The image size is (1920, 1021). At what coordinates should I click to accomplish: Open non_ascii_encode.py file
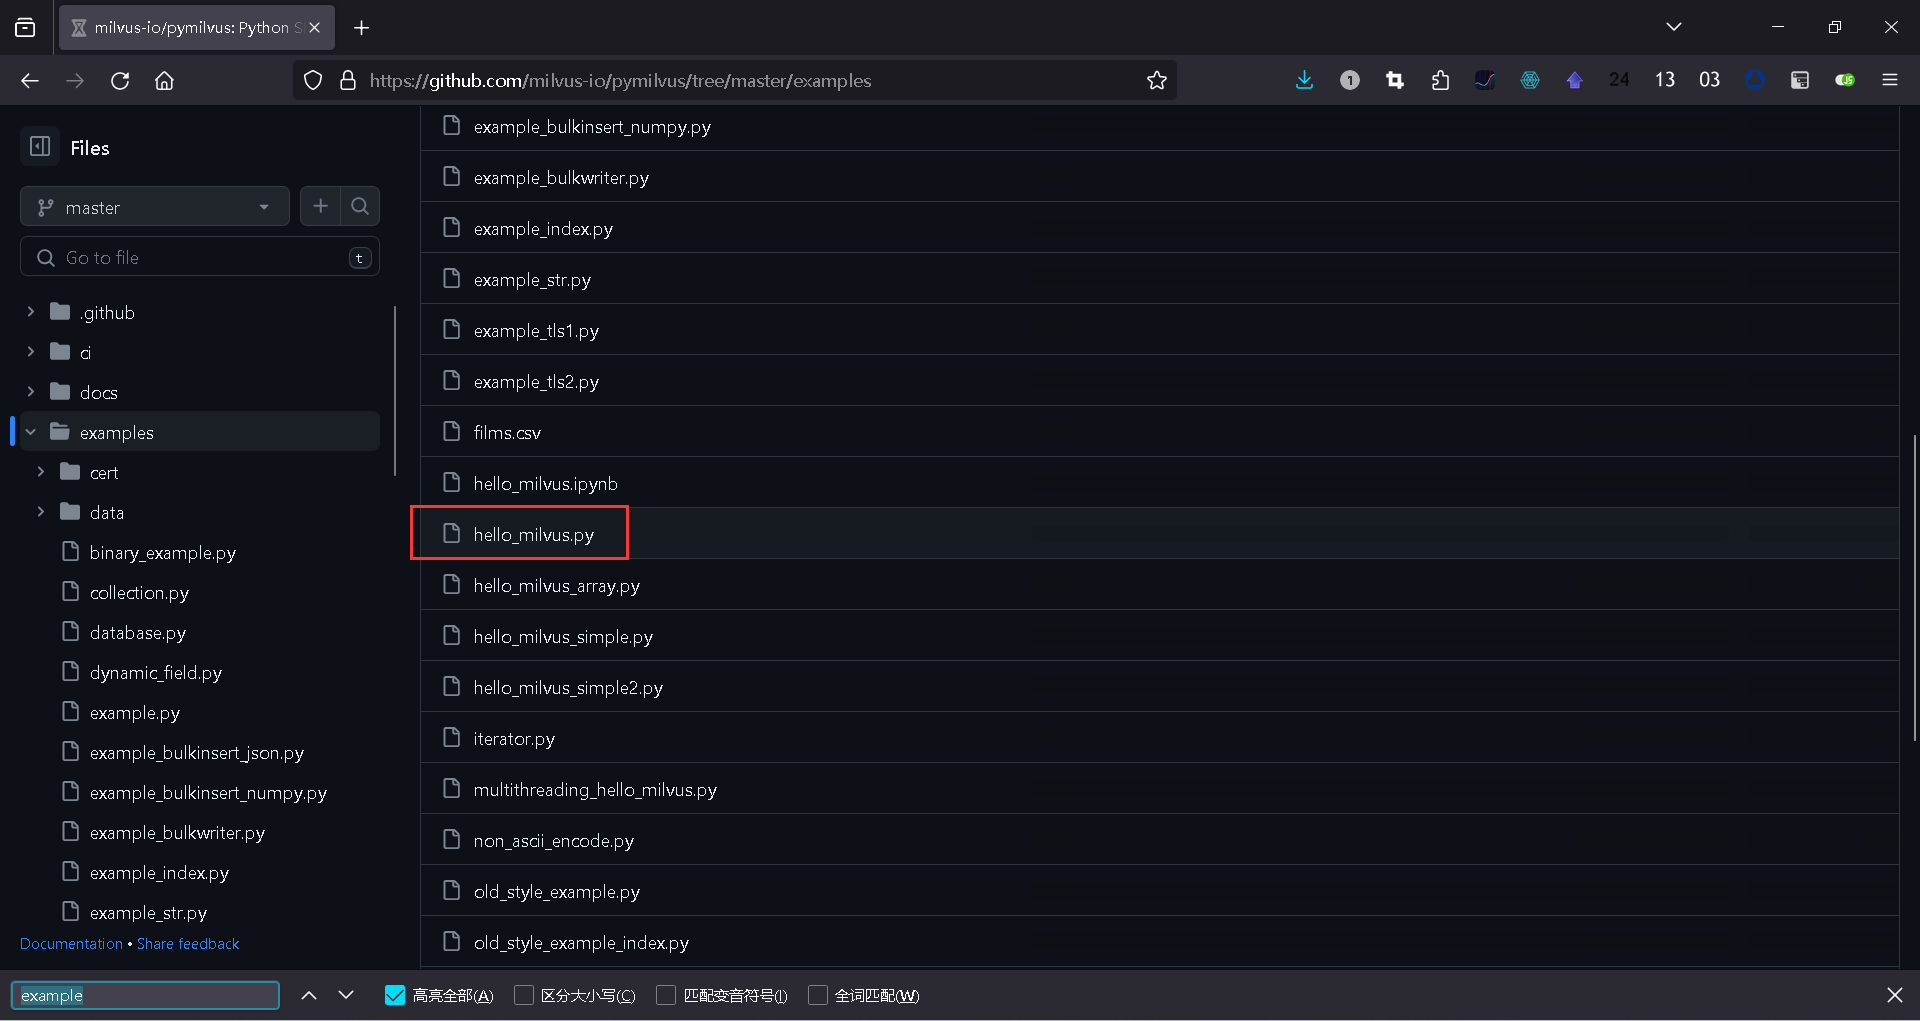554,841
